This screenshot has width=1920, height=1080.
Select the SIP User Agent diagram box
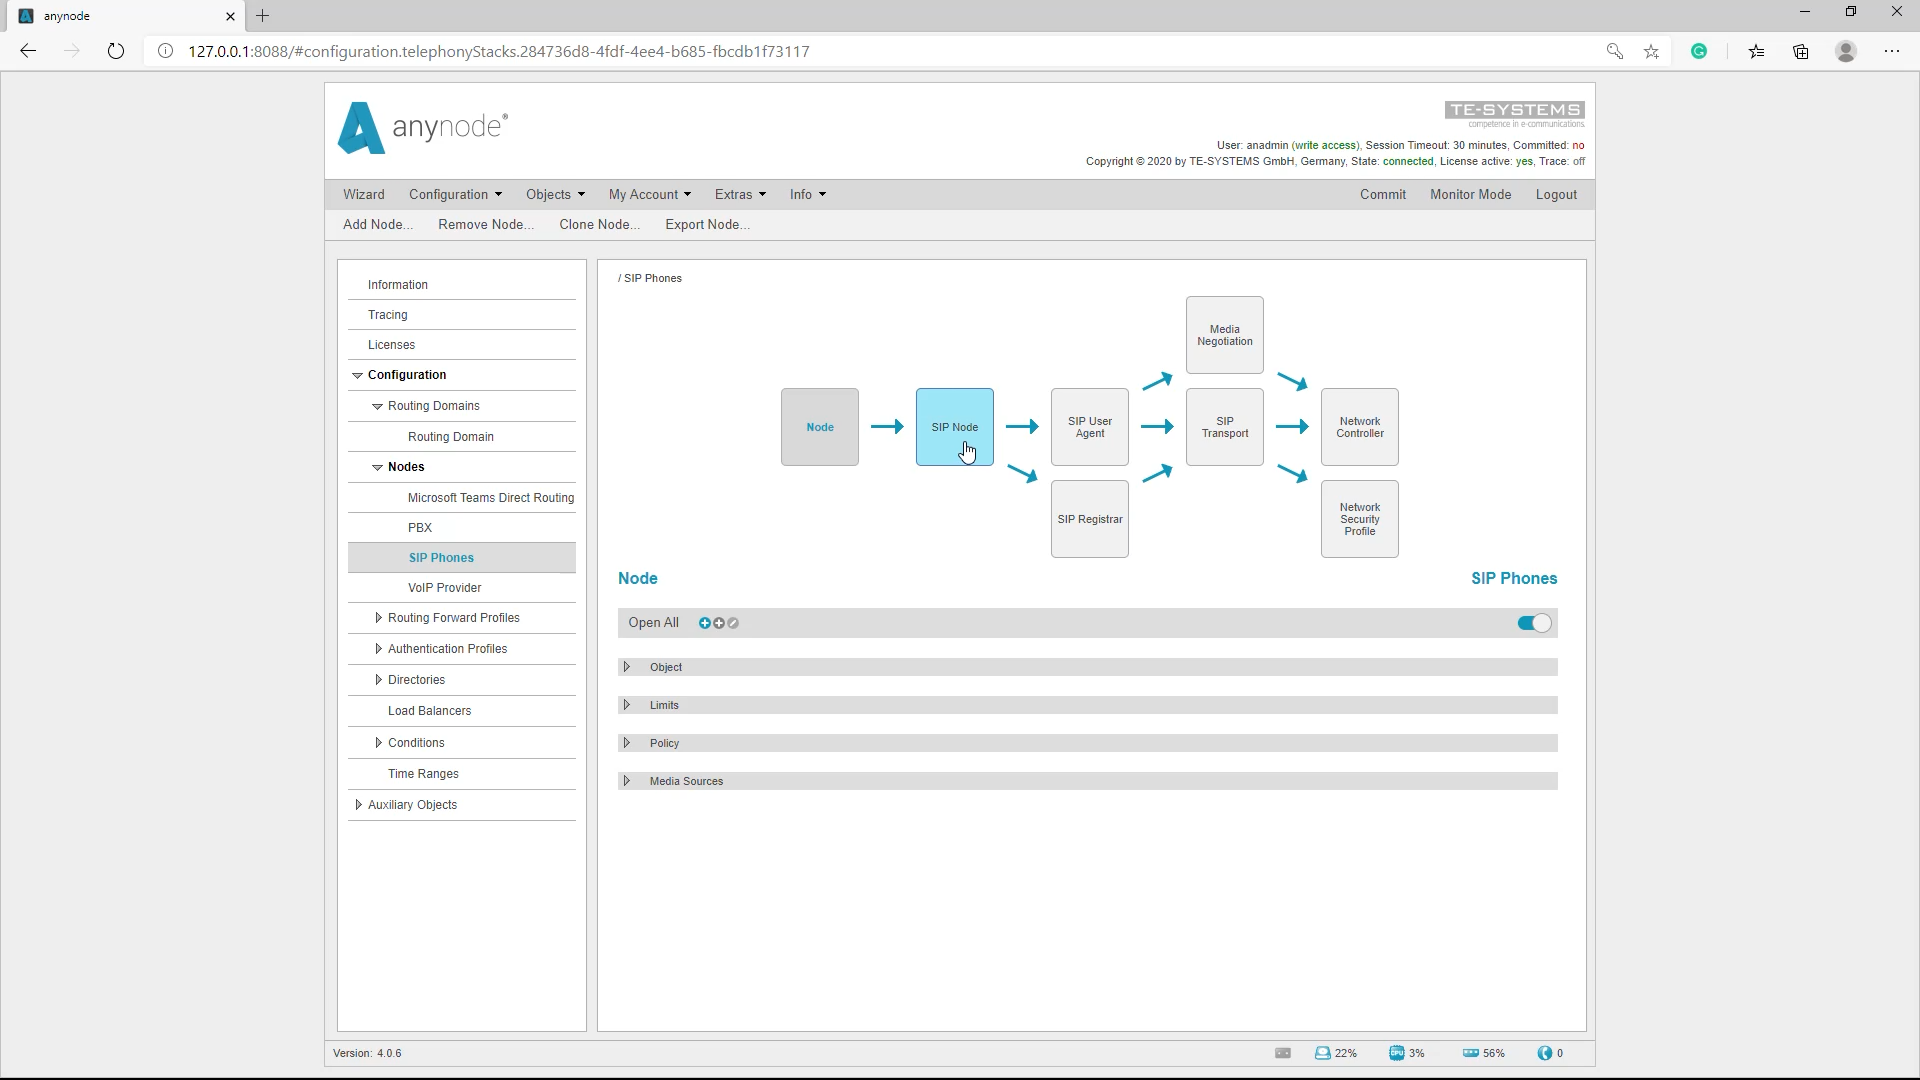[1090, 427]
